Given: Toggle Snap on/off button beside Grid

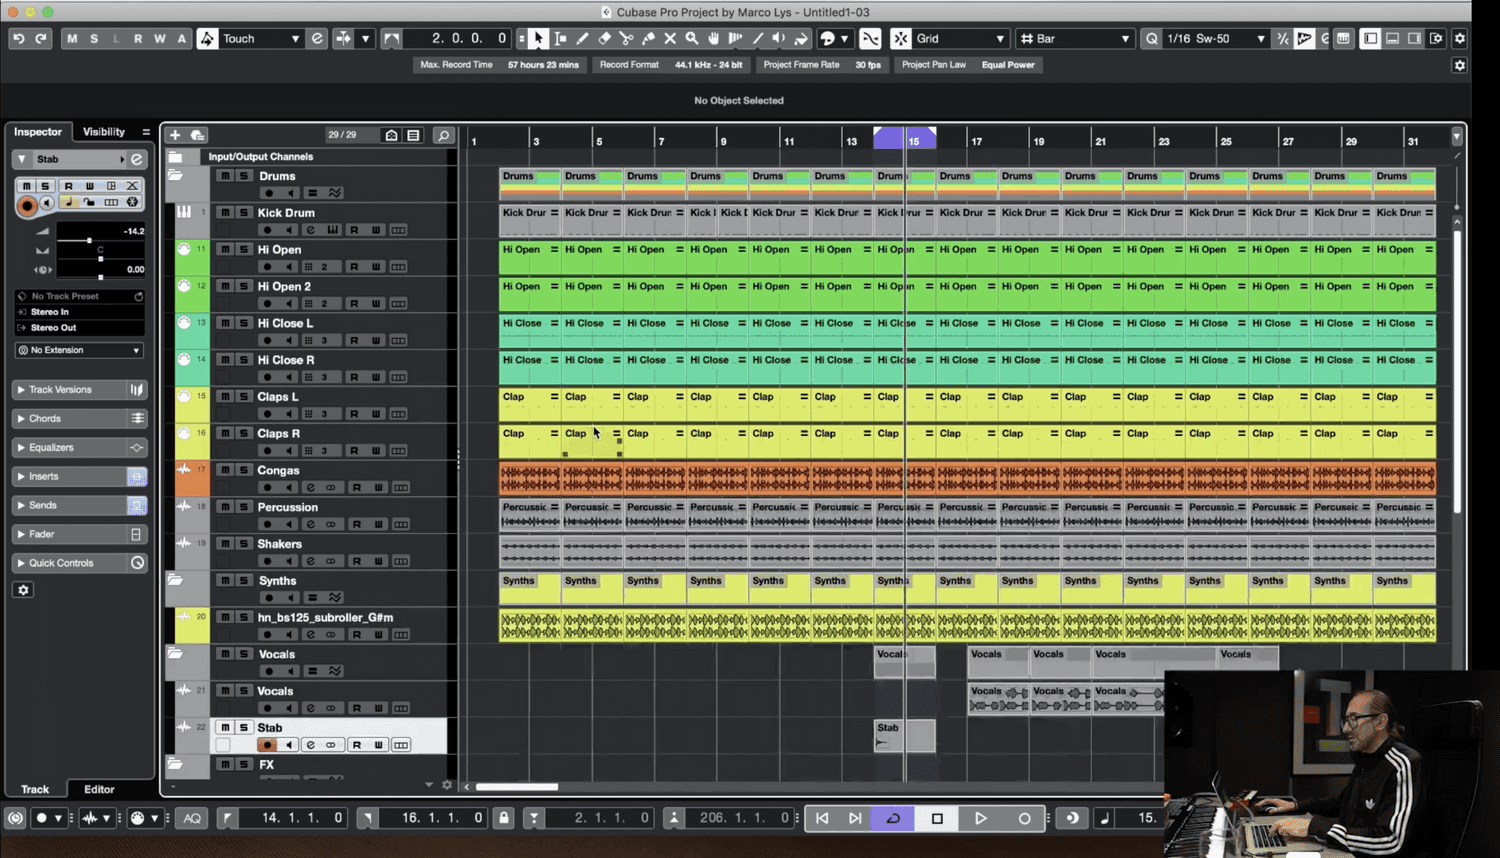Looking at the screenshot, I should pos(901,38).
